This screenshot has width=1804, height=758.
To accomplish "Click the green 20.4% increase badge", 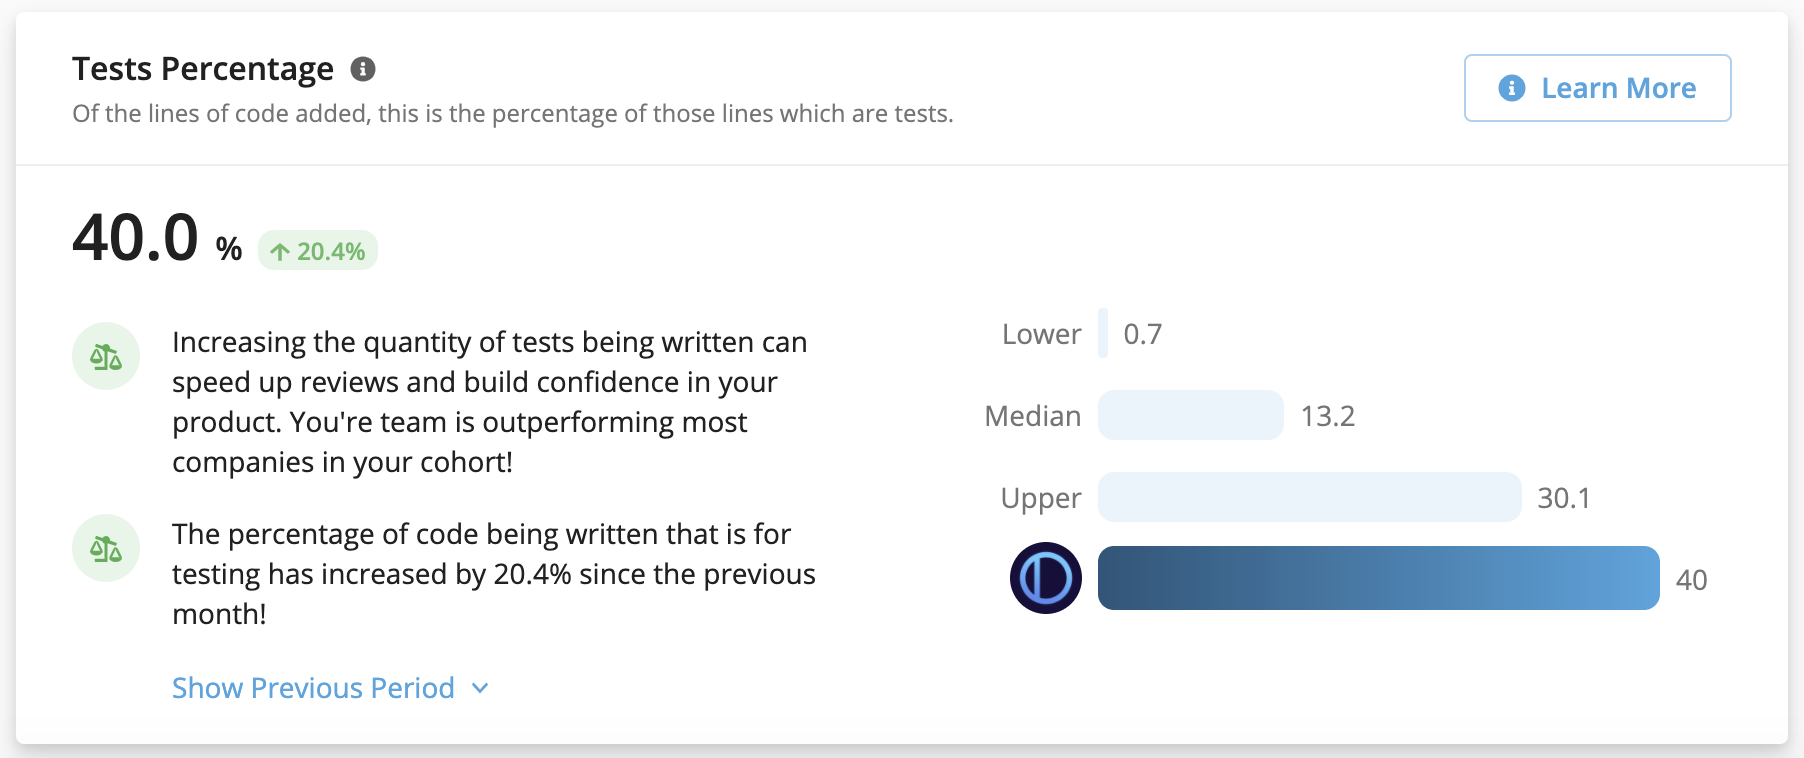I will click(x=318, y=251).
